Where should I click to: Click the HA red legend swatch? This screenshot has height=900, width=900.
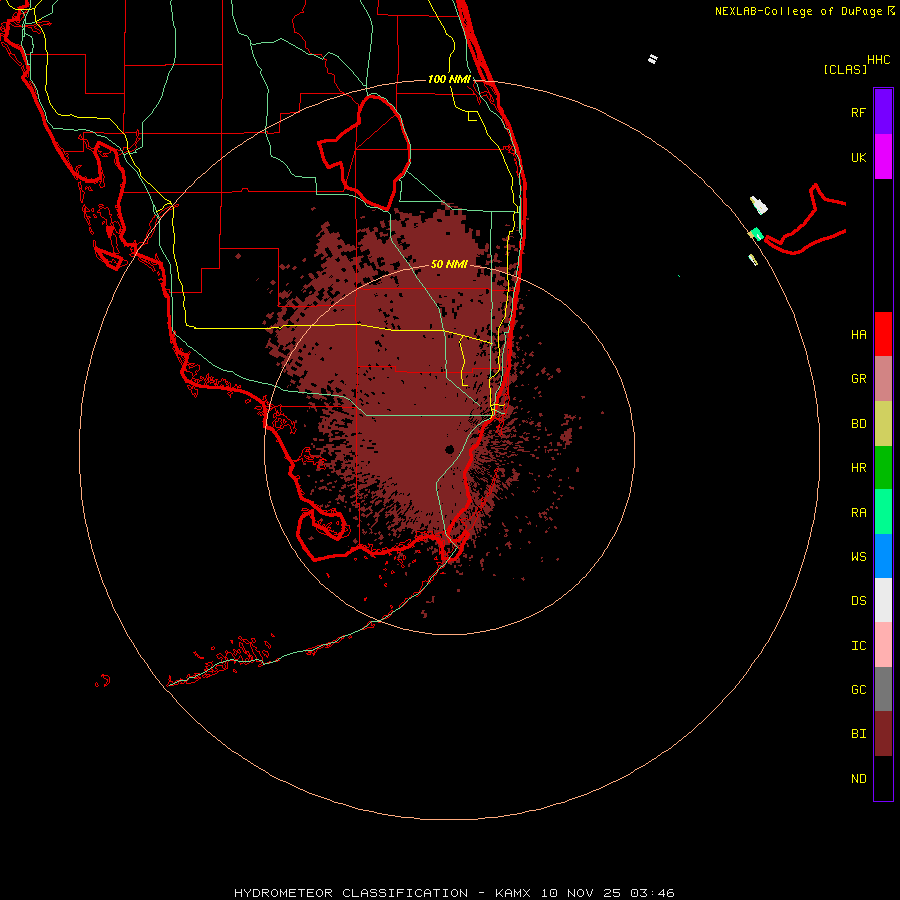point(883,334)
